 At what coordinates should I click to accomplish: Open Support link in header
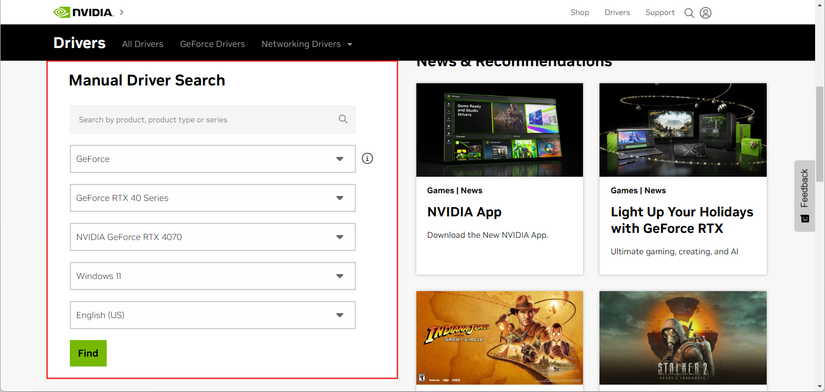pyautogui.click(x=660, y=12)
